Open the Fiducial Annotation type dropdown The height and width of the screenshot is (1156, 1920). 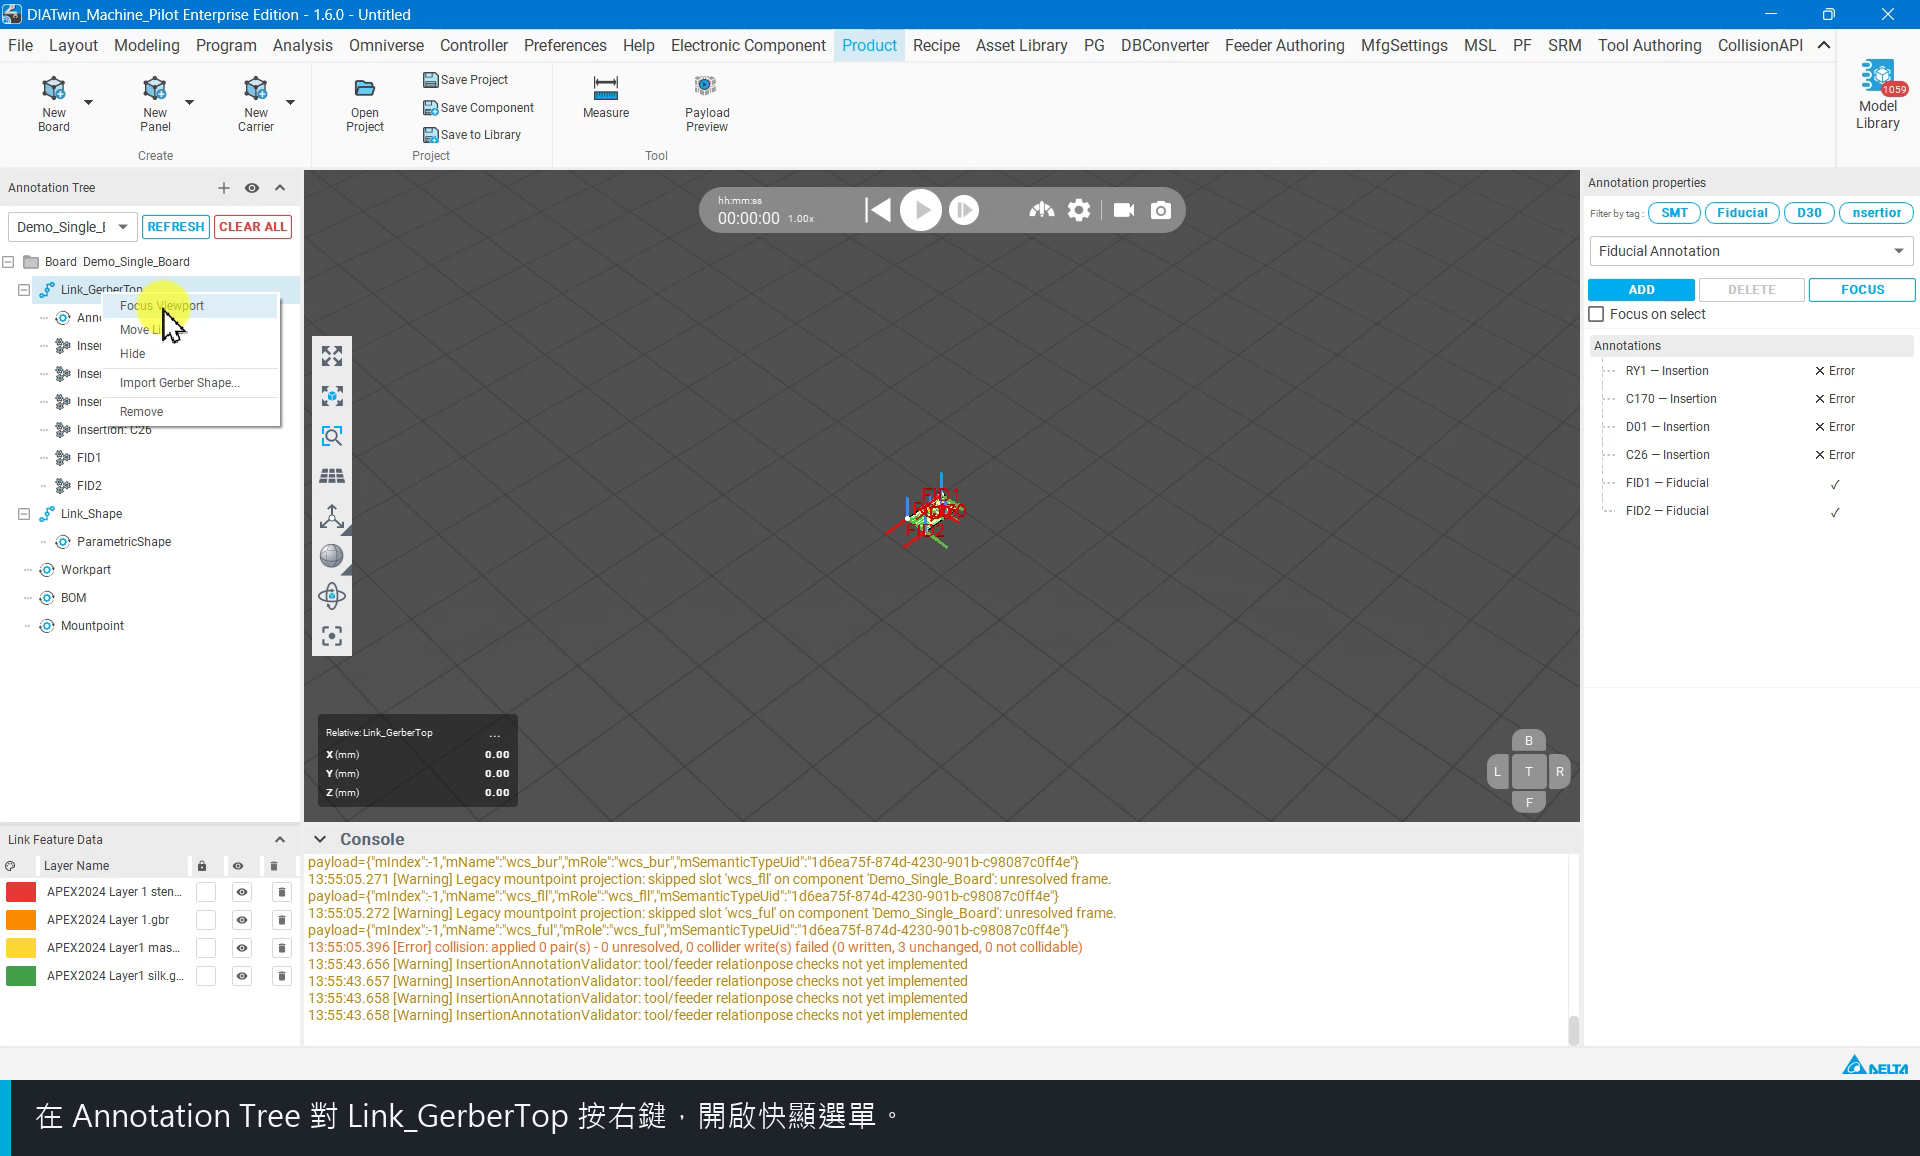pos(1751,251)
